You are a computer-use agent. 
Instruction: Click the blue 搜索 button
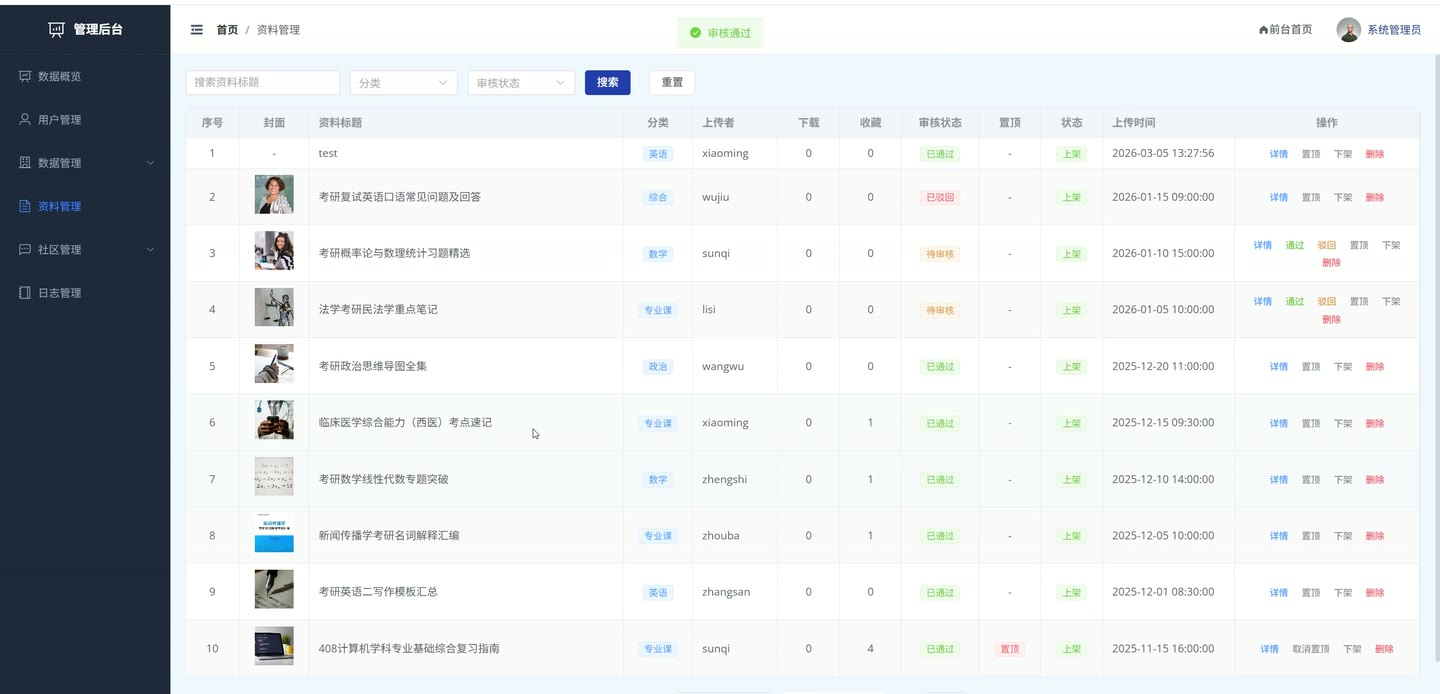608,82
